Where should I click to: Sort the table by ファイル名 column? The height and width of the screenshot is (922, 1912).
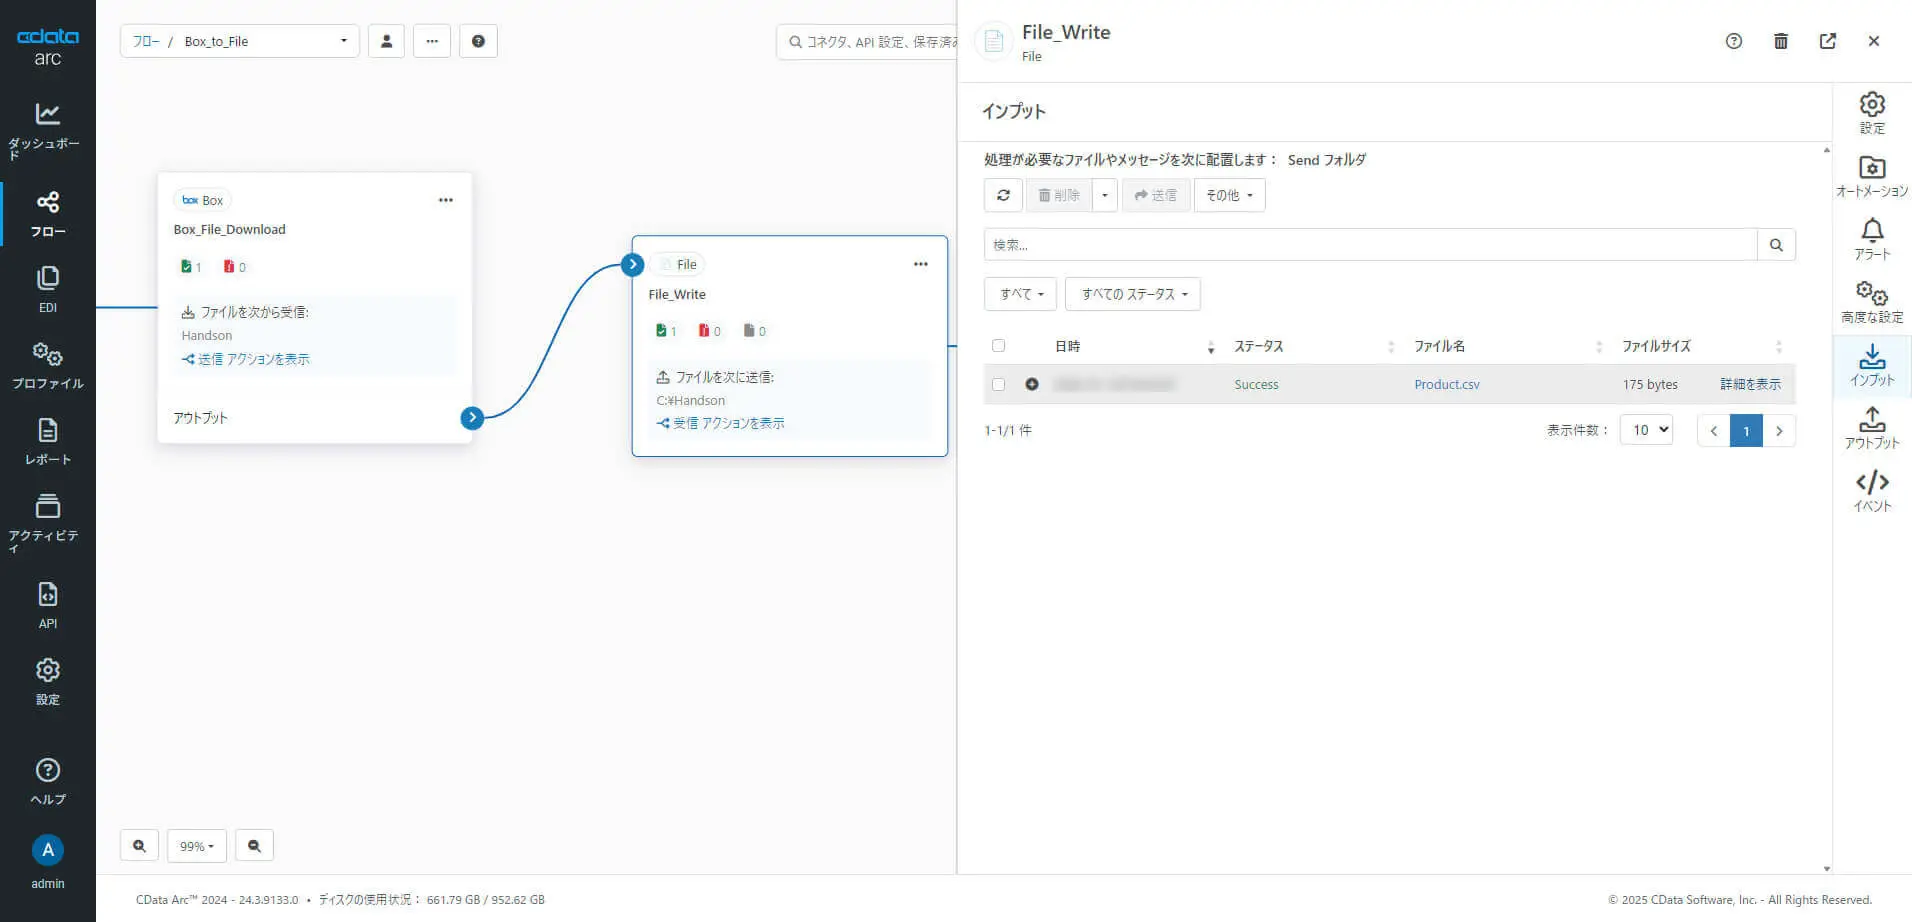pos(1508,346)
